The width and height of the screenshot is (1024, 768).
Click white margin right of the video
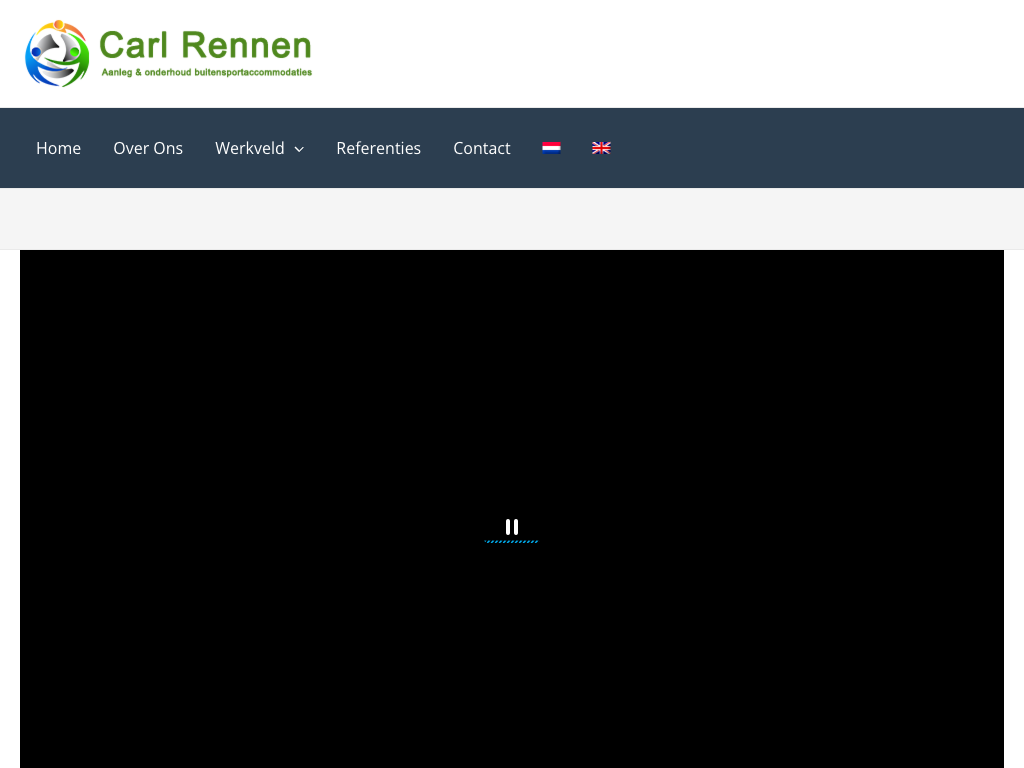tap(1013, 500)
